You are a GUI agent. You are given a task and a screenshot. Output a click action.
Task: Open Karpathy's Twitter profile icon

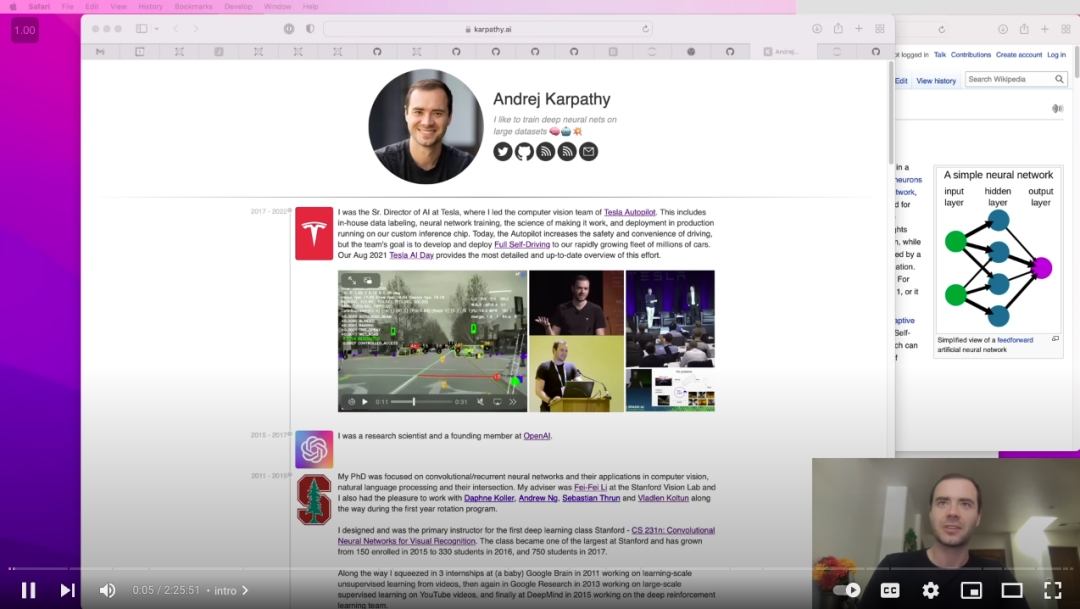[x=503, y=152]
